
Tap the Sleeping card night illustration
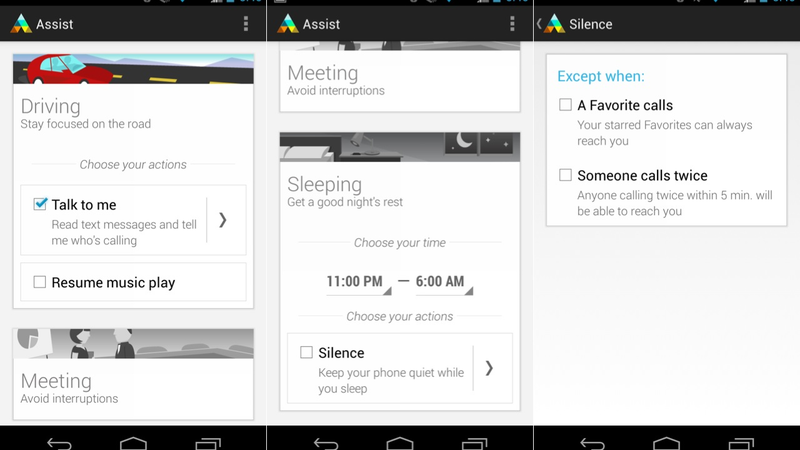(x=399, y=147)
